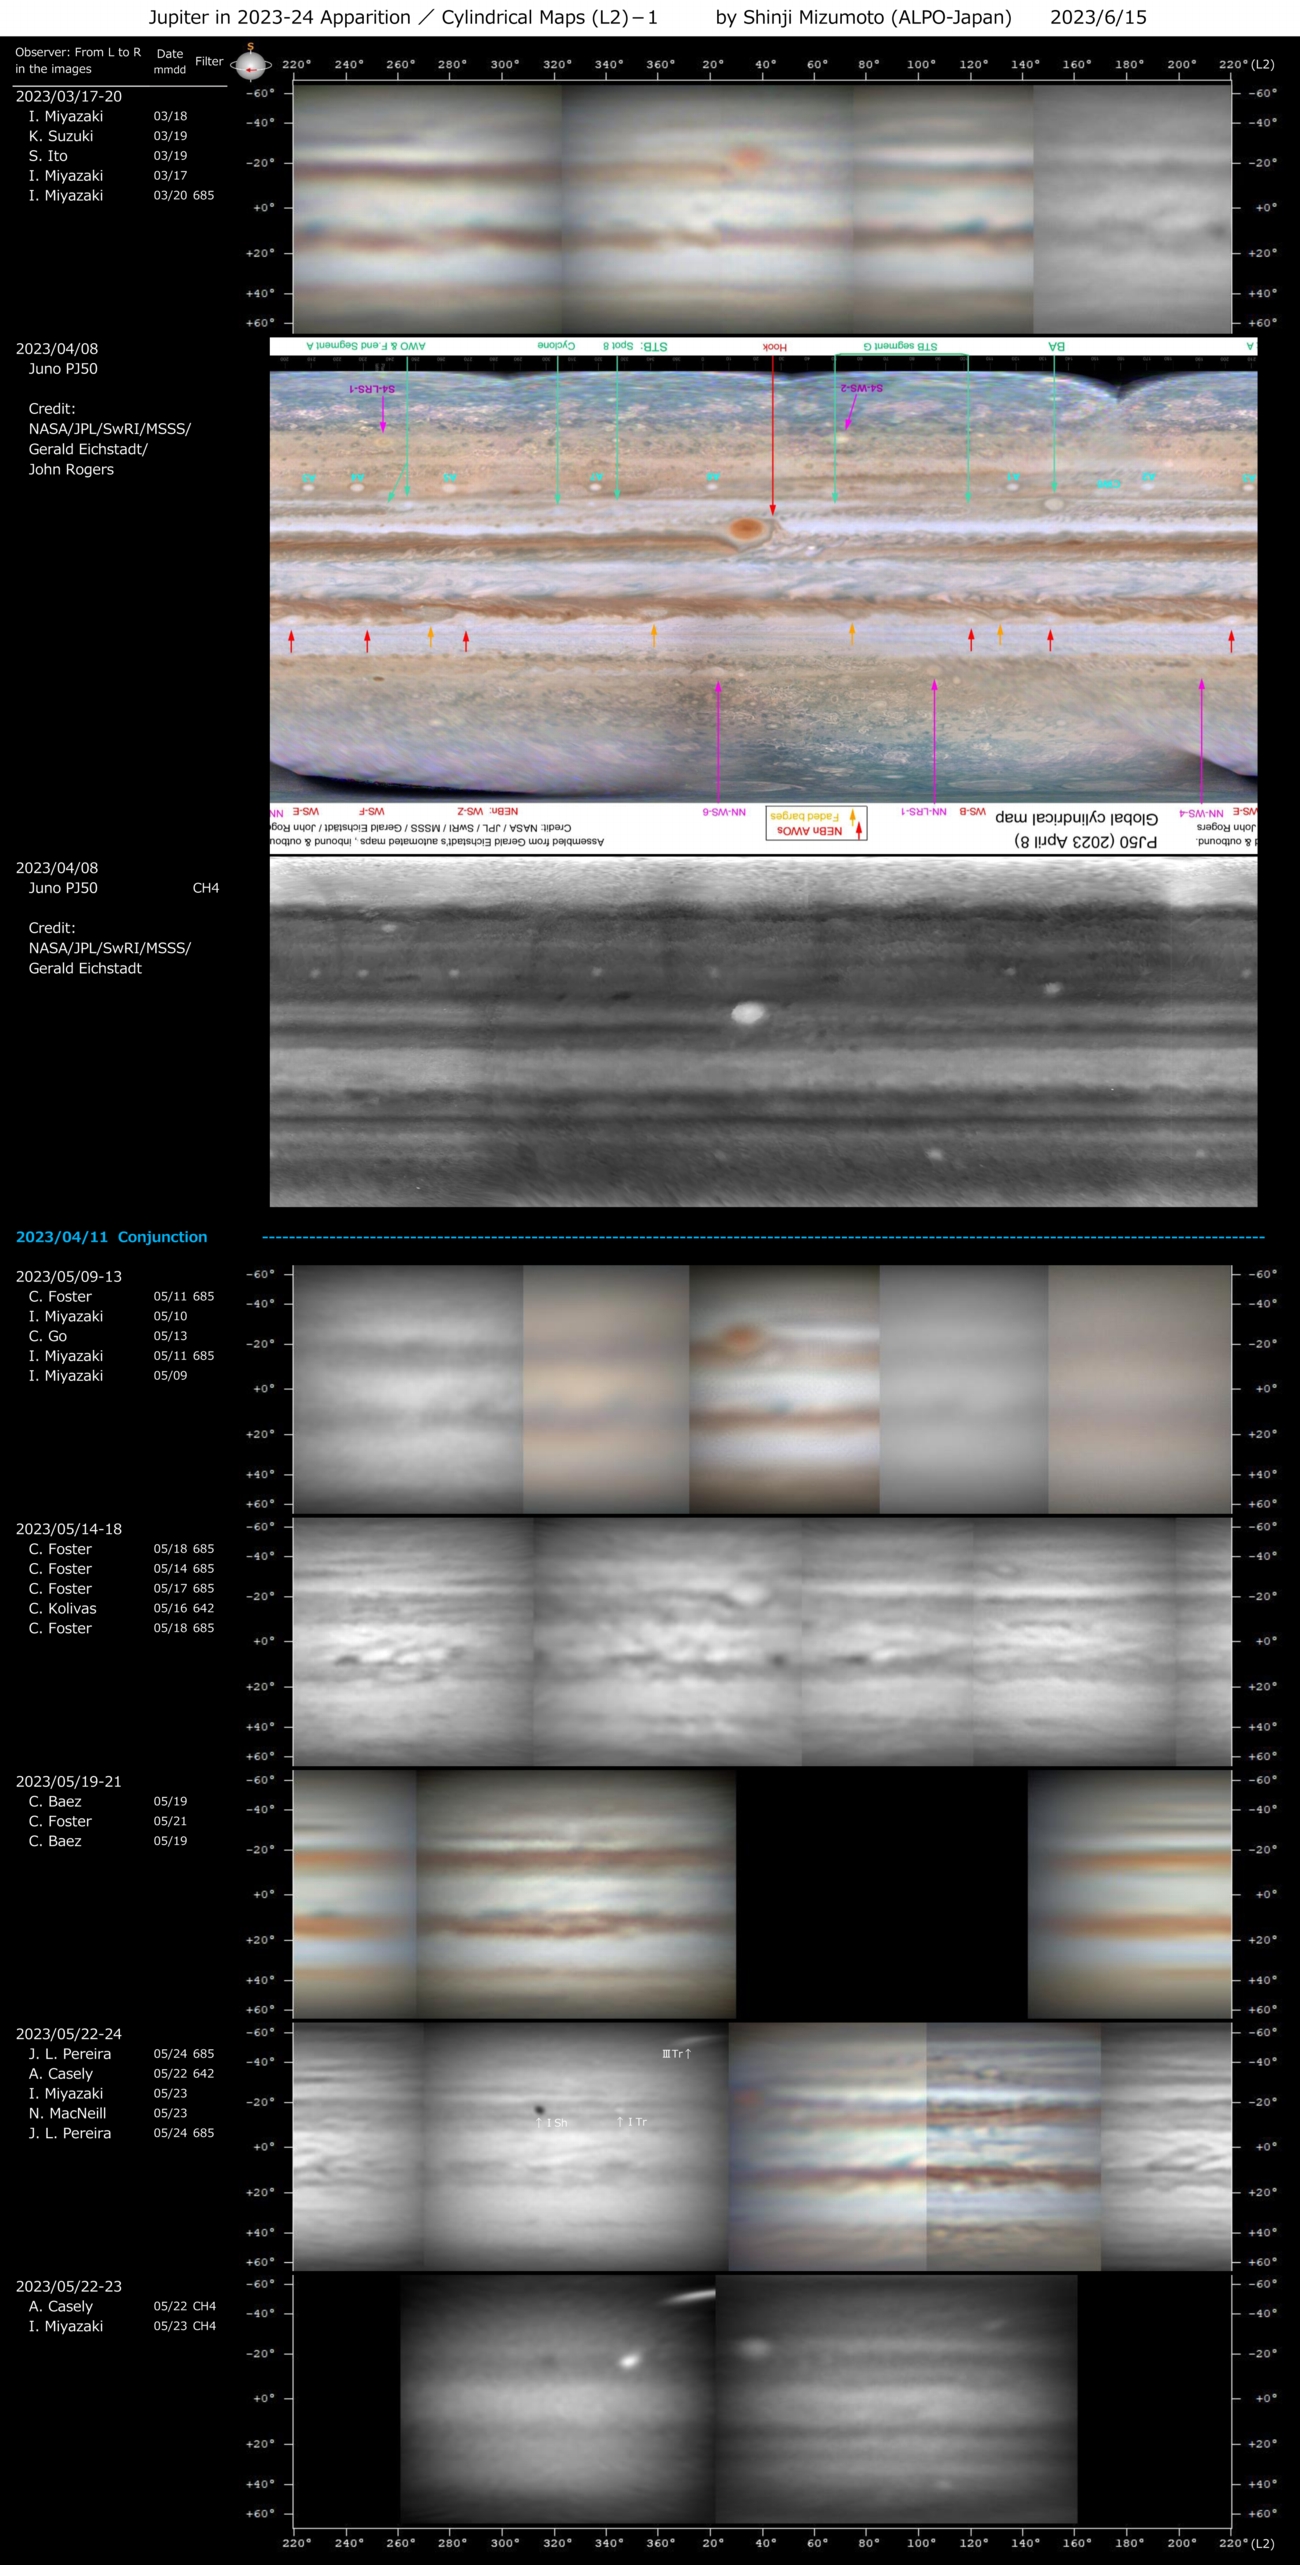Click the NEB AWOs legend box
The width and height of the screenshot is (1300, 2565).
816,823
